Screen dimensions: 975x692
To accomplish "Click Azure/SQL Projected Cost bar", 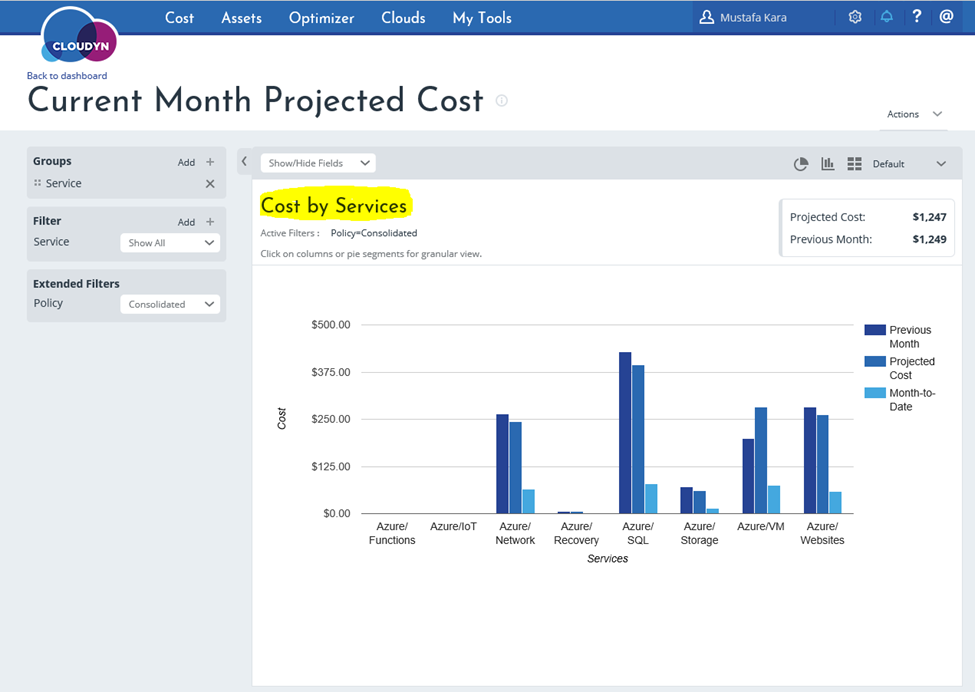I will click(638, 439).
